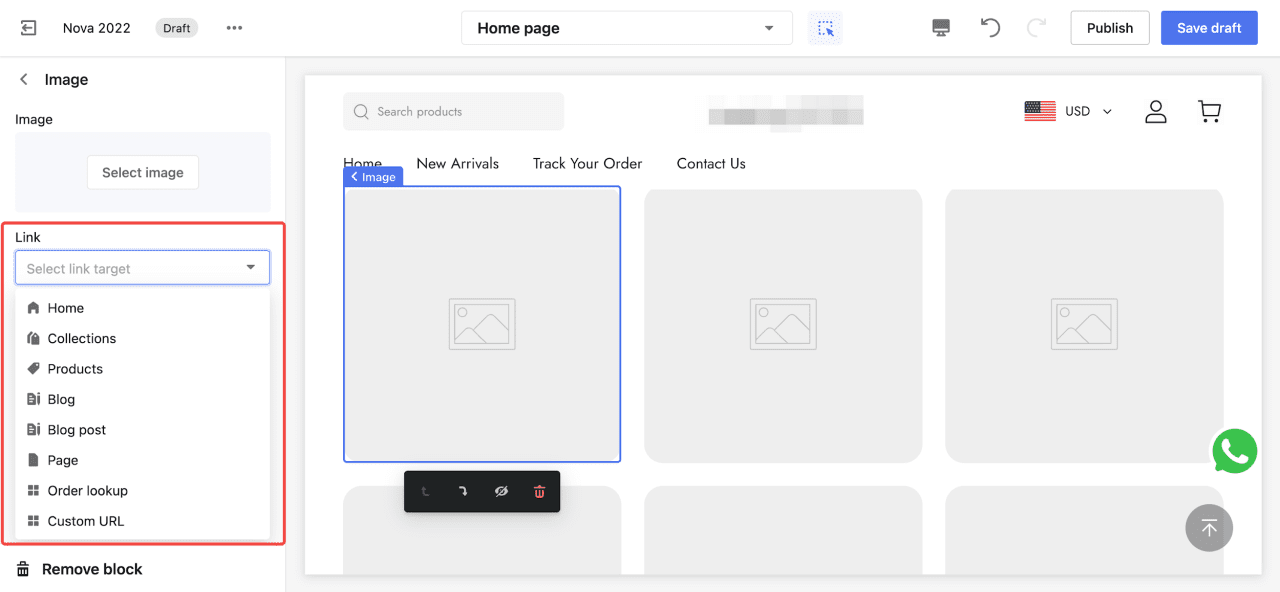This screenshot has width=1280, height=592.
Task: Select the highlighted first image placeholder
Action: point(482,324)
